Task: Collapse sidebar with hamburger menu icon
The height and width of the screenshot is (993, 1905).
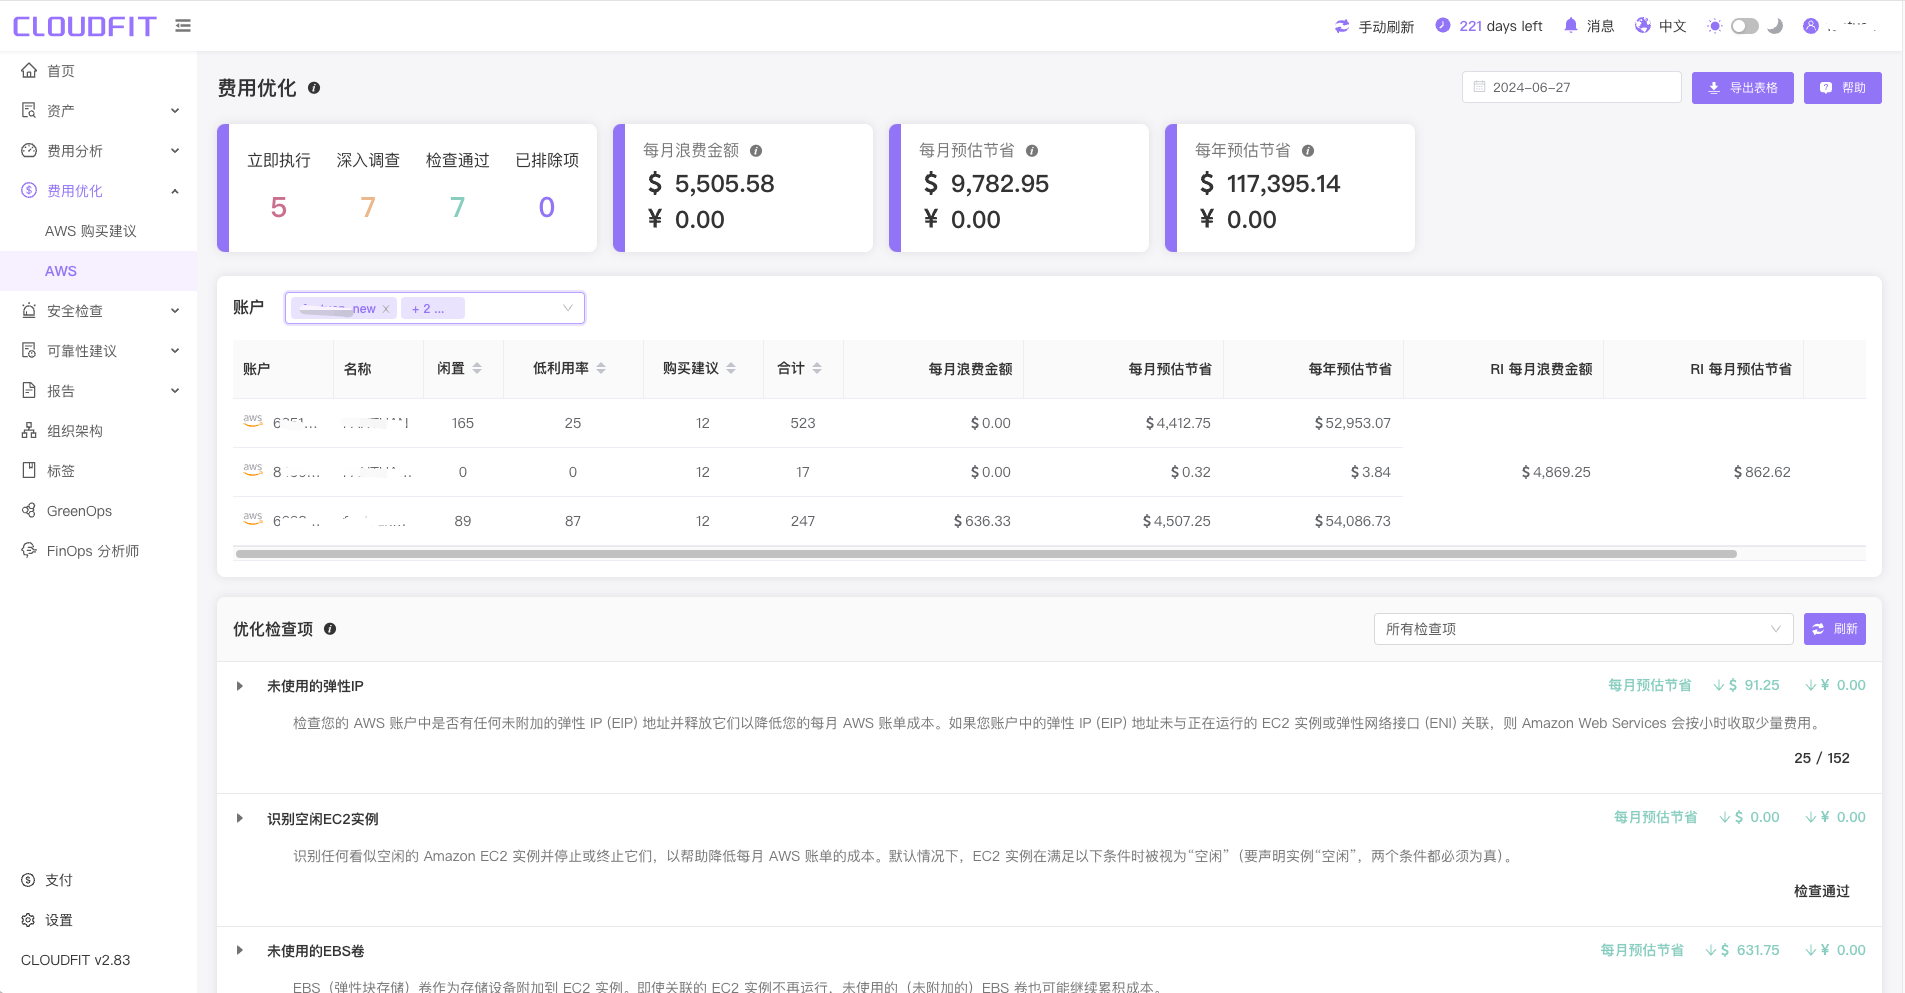Action: coord(183,26)
